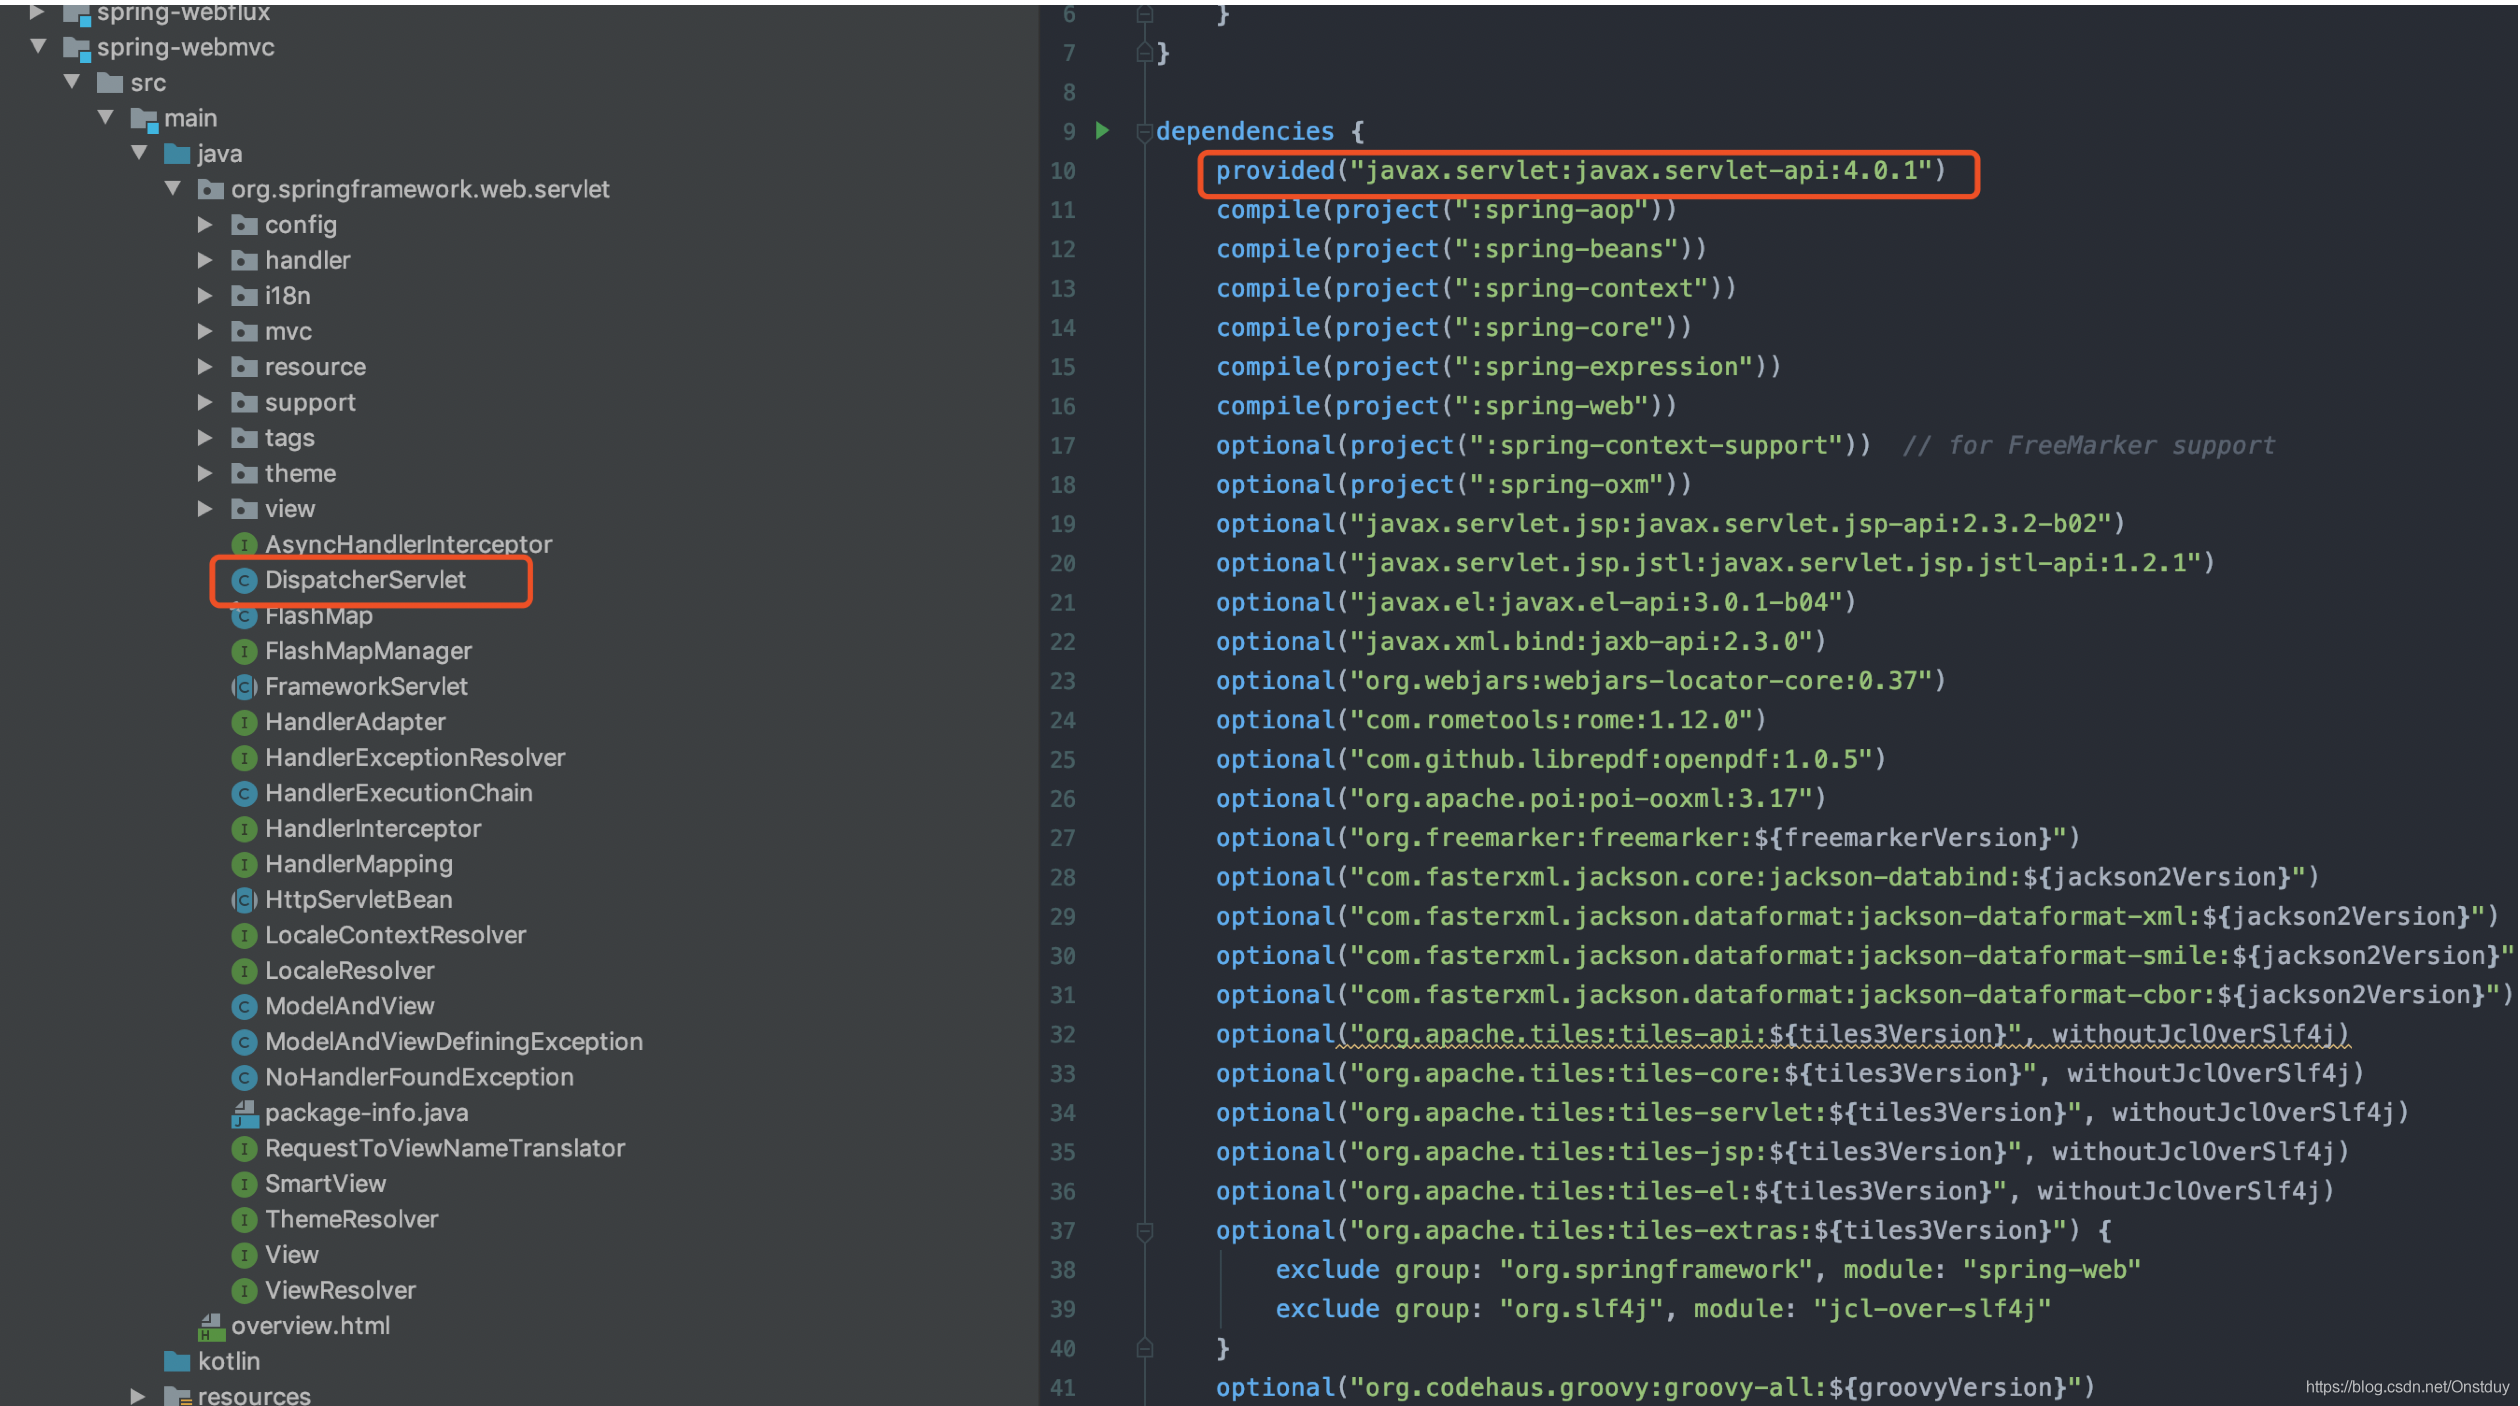This screenshot has height=1406, width=2520.
Task: Click AsyncHandlerInterceptor interface icon
Action: [244, 544]
